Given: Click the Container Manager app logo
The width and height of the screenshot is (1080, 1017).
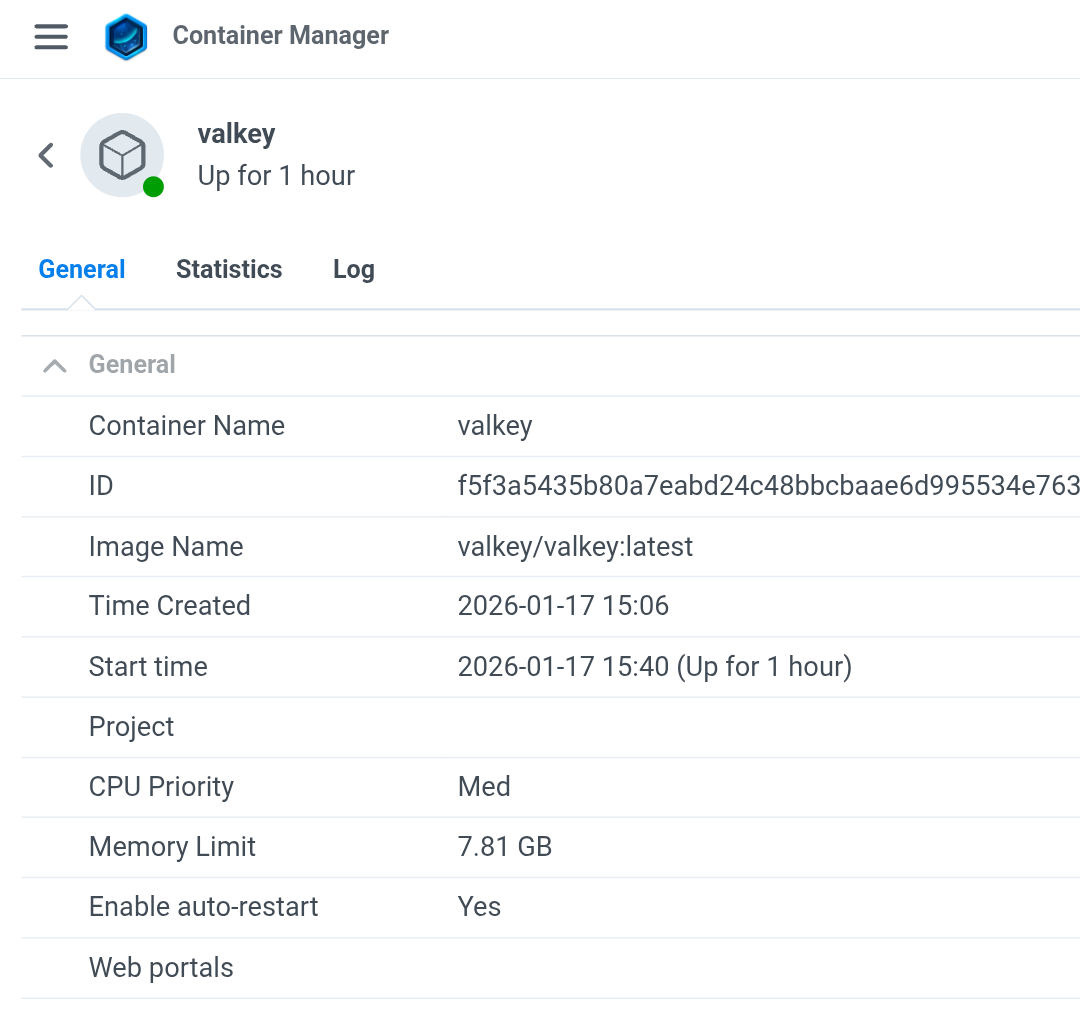Looking at the screenshot, I should tap(126, 37).
